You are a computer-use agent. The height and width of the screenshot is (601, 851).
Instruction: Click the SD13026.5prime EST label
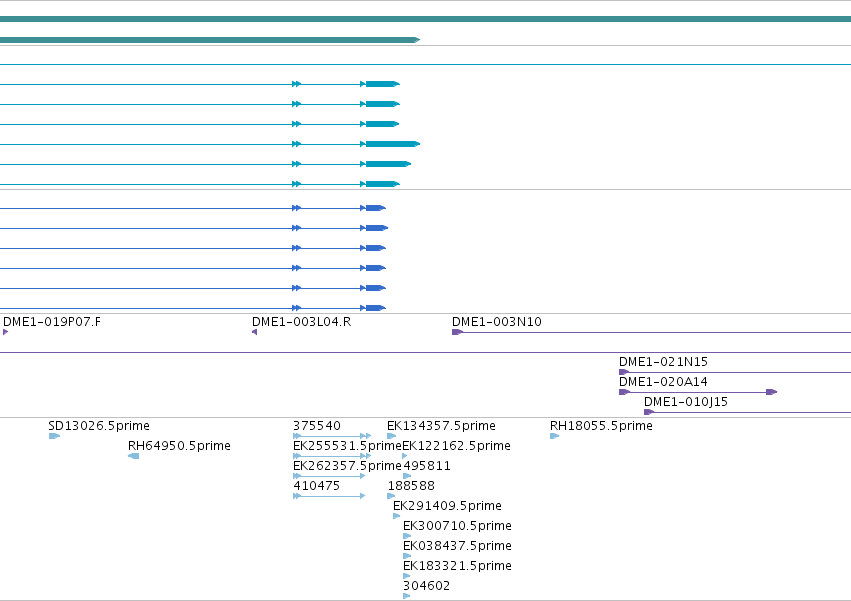coord(99,426)
